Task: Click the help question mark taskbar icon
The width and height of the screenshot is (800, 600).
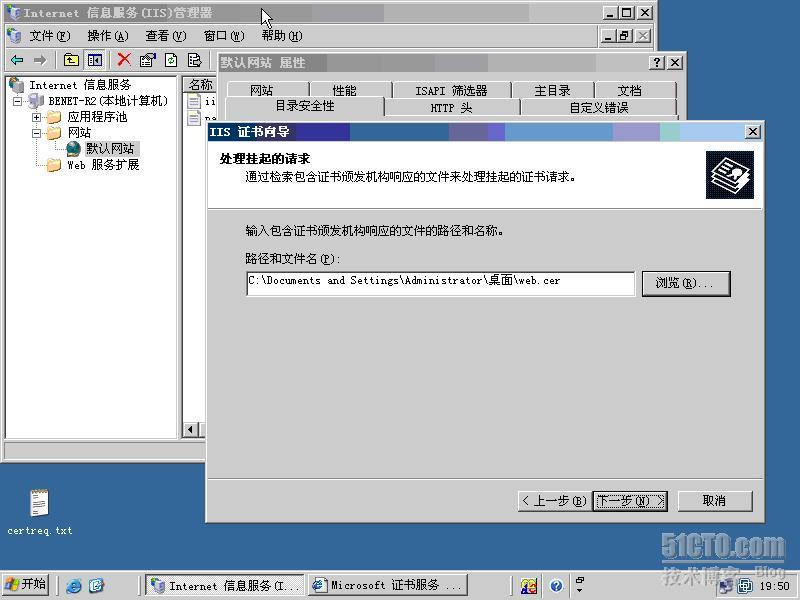Action: 557,585
